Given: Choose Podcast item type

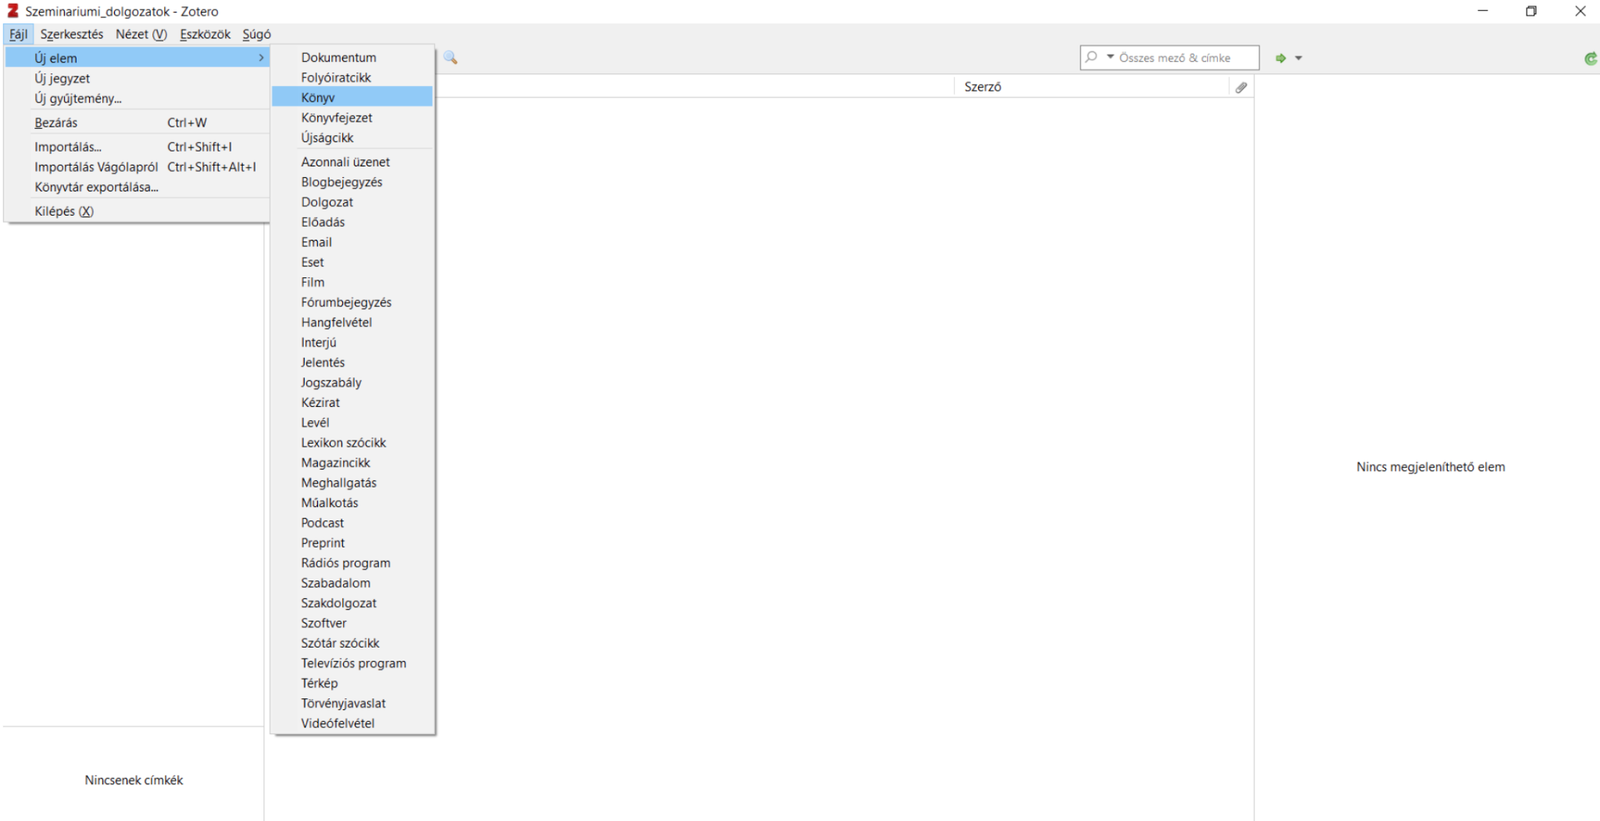Looking at the screenshot, I should pos(352,521).
